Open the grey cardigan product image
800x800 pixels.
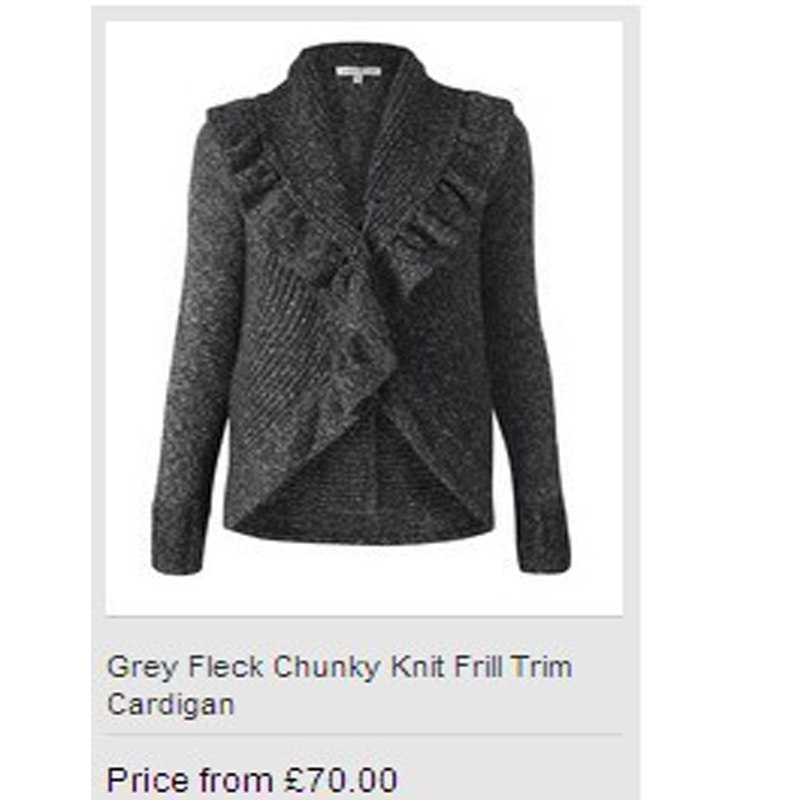point(364,317)
